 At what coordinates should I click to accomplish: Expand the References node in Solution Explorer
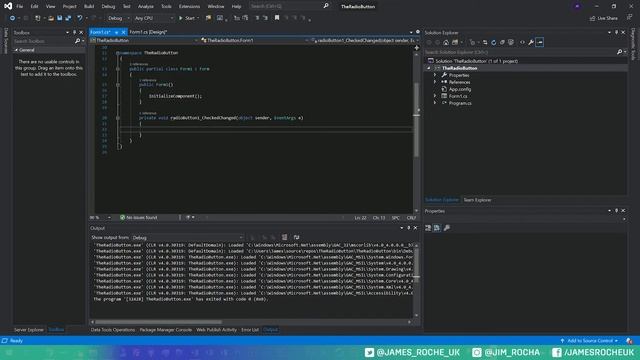[435, 82]
